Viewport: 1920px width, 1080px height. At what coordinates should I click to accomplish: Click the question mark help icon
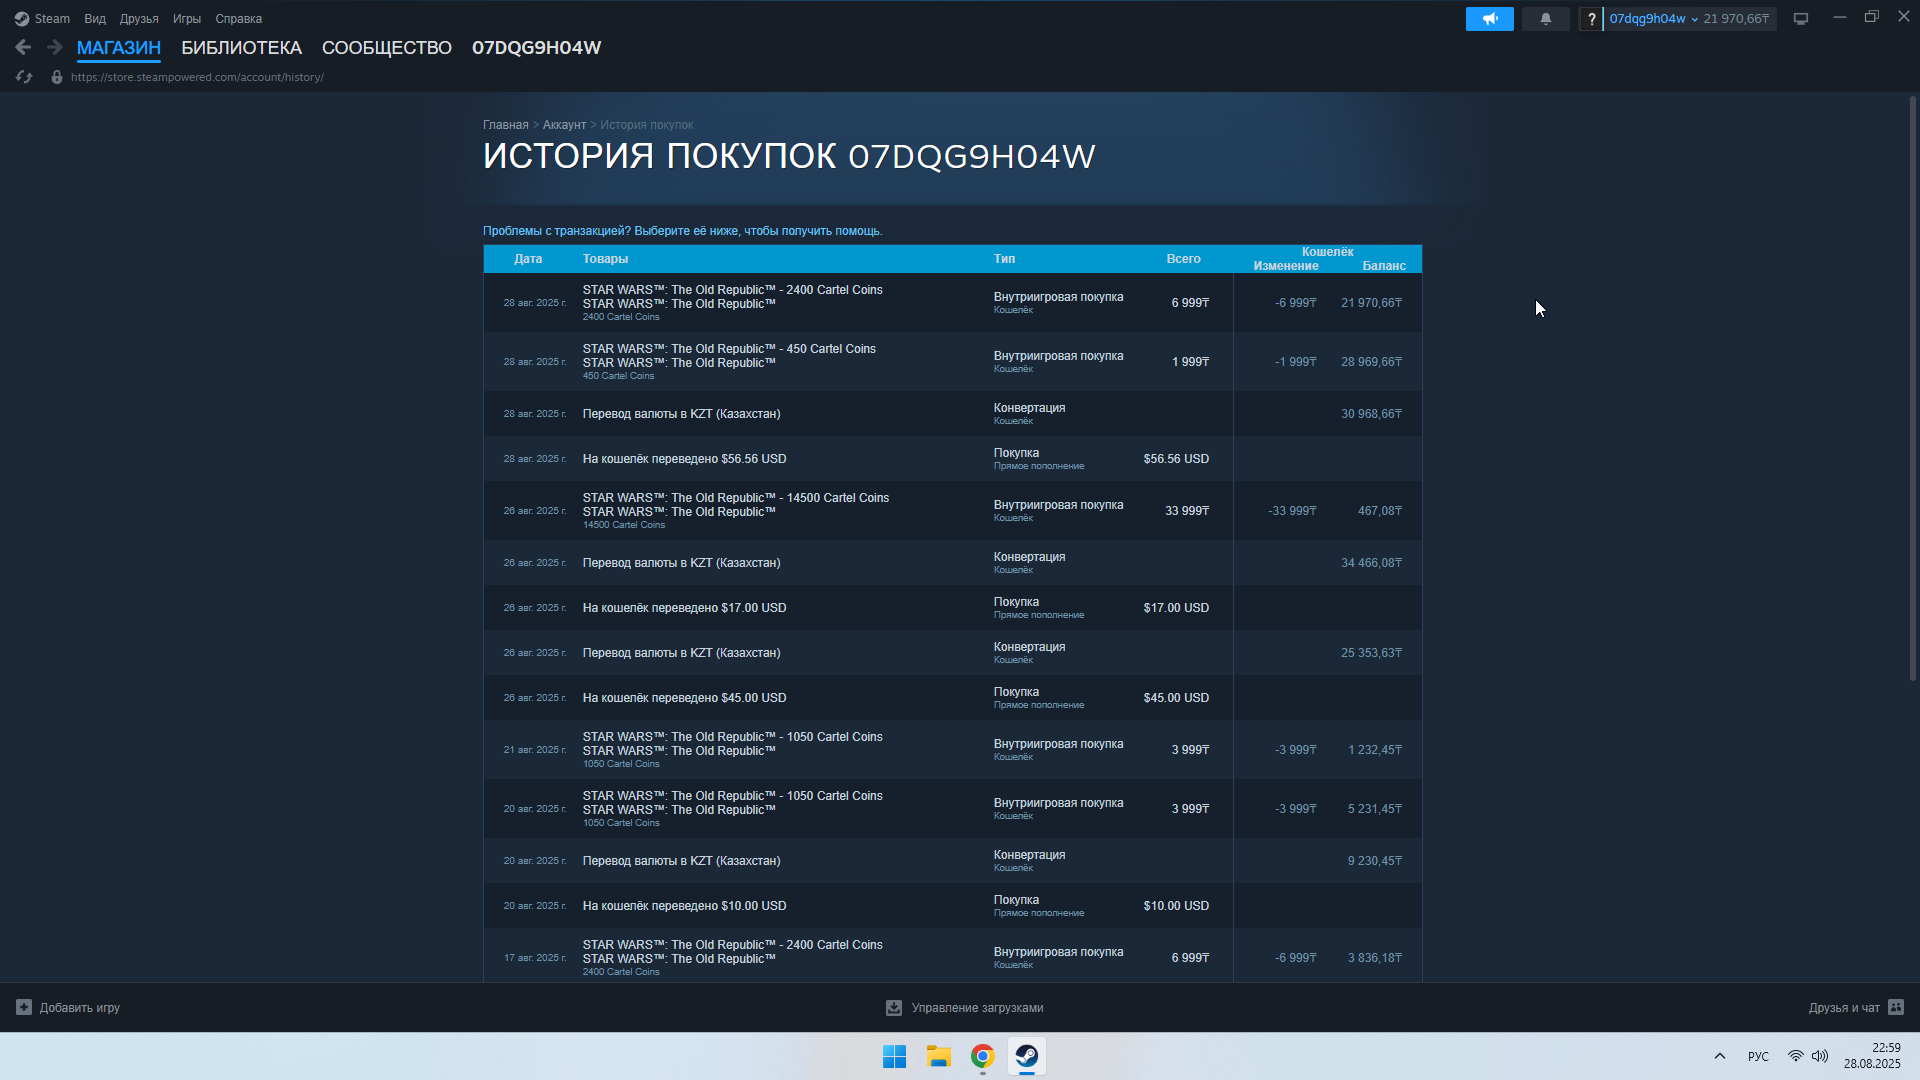[1591, 19]
